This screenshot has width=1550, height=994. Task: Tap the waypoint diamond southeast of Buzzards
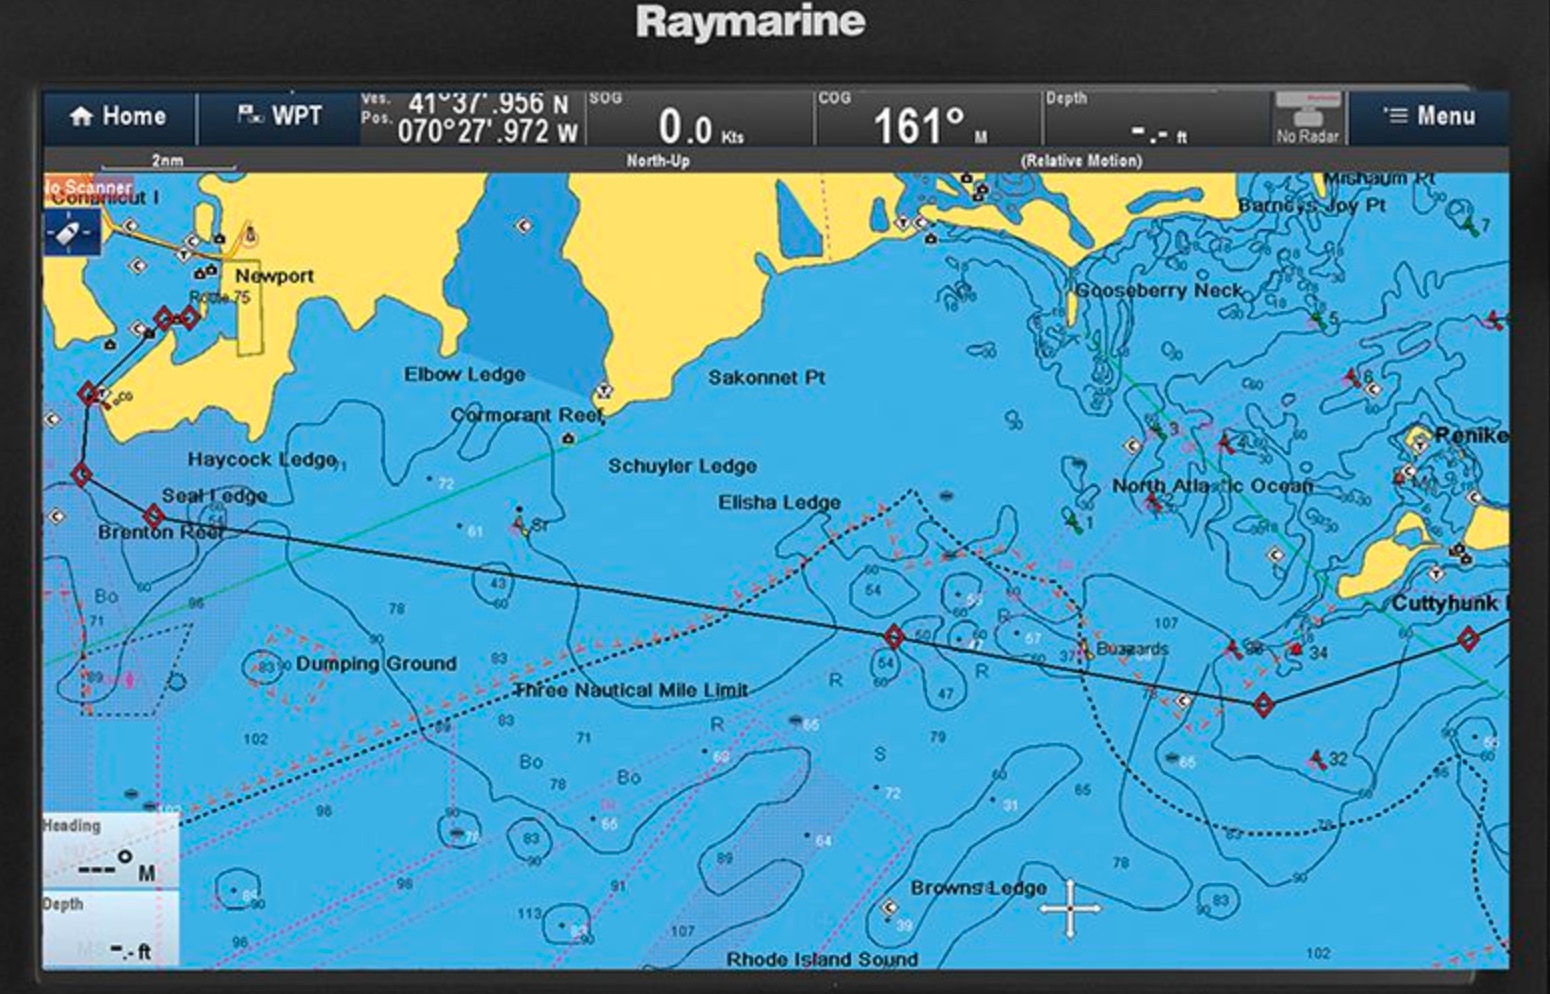1263,705
